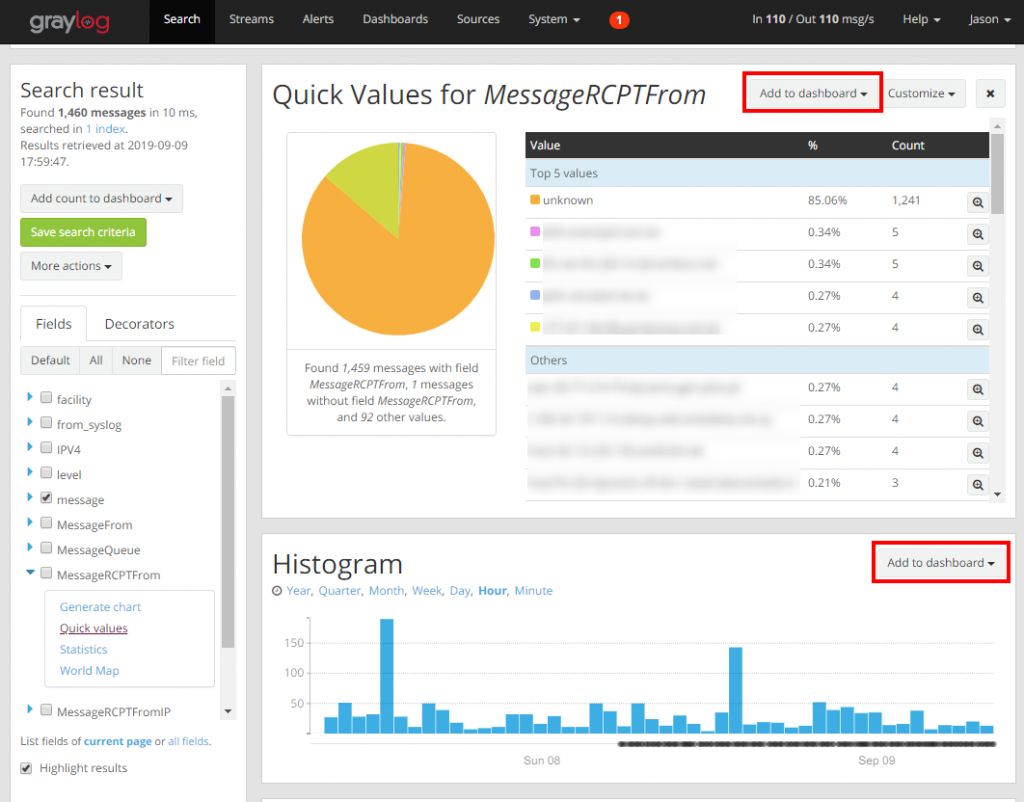The height and width of the screenshot is (802, 1024).
Task: Open the Jason user menu
Action: tap(989, 20)
